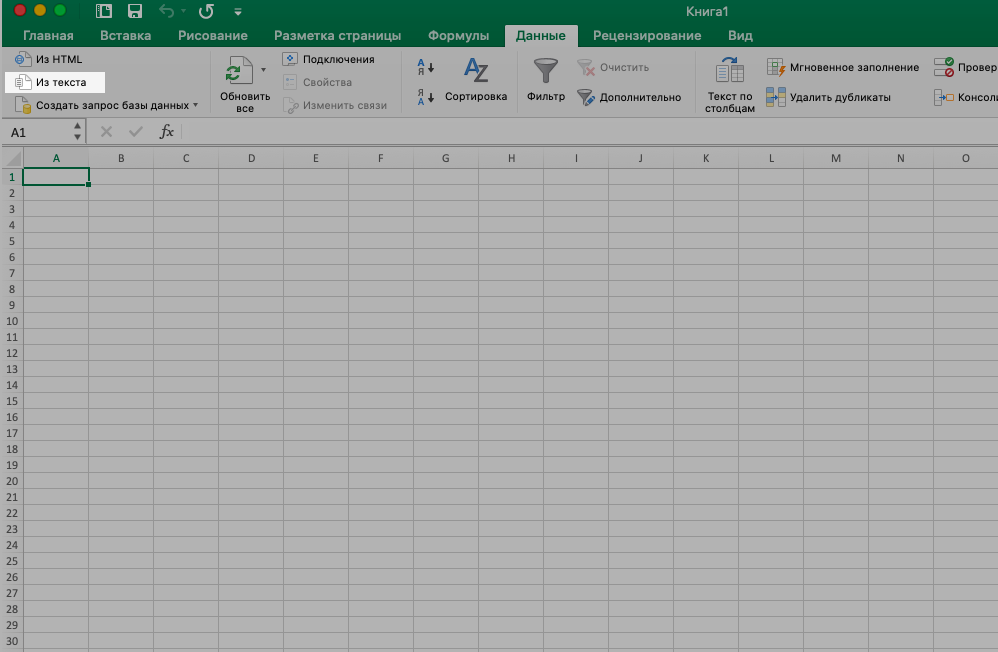Open the 'Сортировка' sort dialog
Image resolution: width=998 pixels, height=652 pixels.
click(476, 80)
